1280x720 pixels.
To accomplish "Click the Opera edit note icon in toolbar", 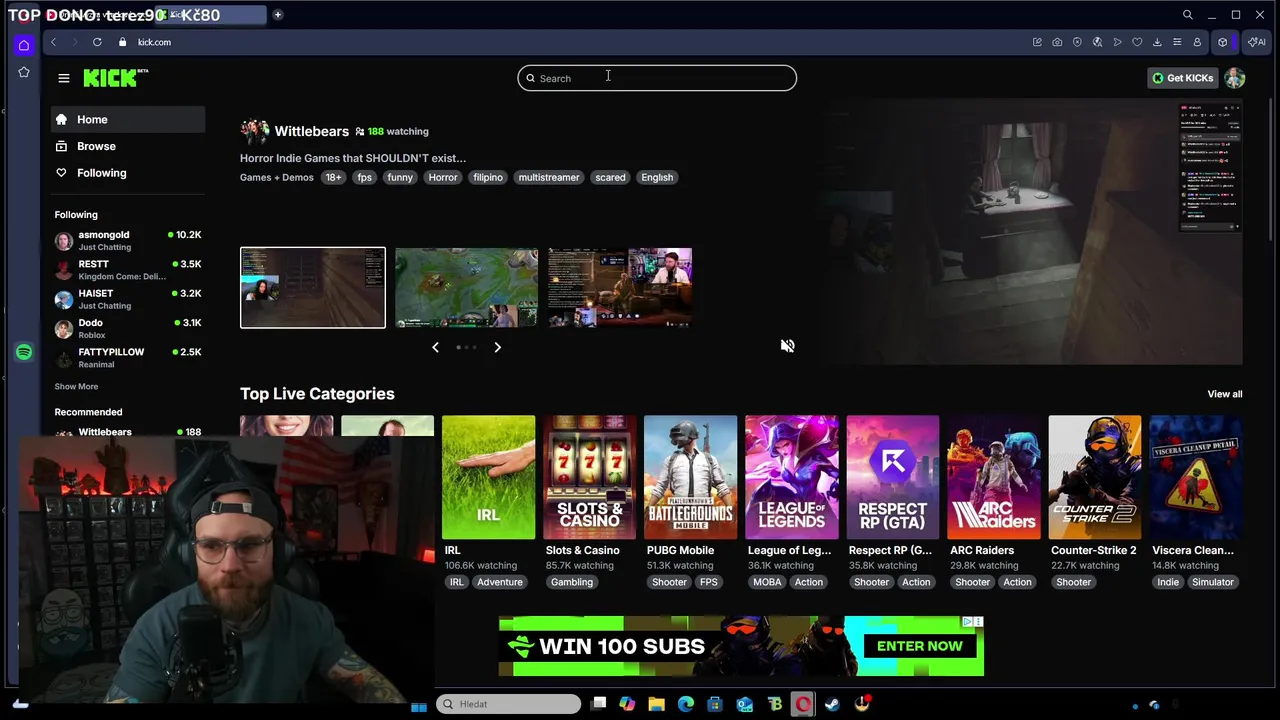I will [x=1037, y=42].
